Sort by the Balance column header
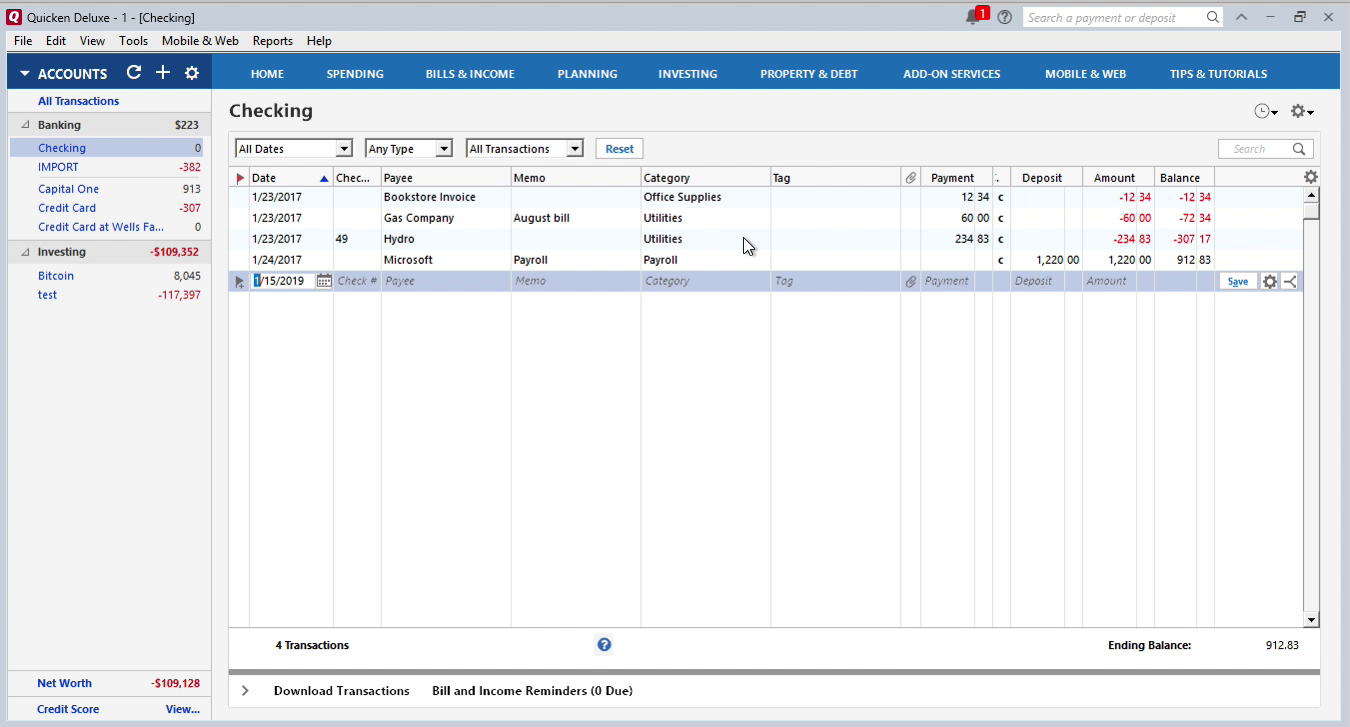Viewport: 1350px width, 727px height. coord(1184,178)
